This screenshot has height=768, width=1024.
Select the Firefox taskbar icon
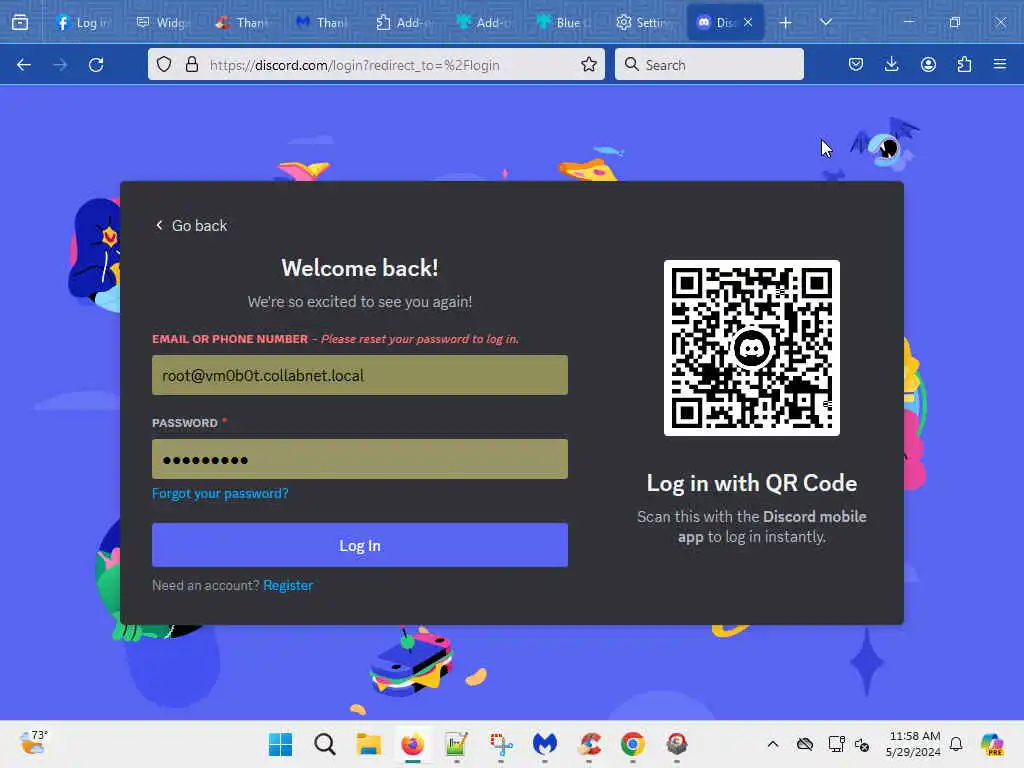pyautogui.click(x=413, y=744)
